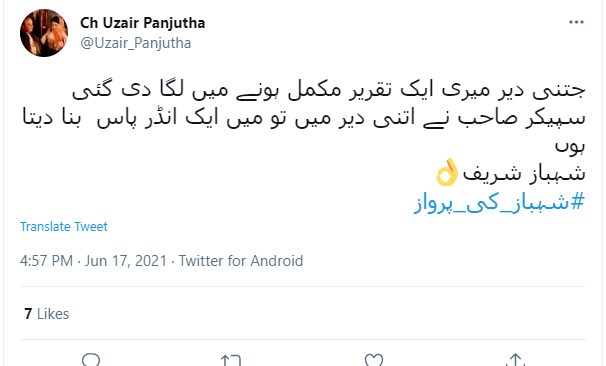Retweet this tweet using the retweet icon
This screenshot has height=366, width=606.
pyautogui.click(x=232, y=360)
